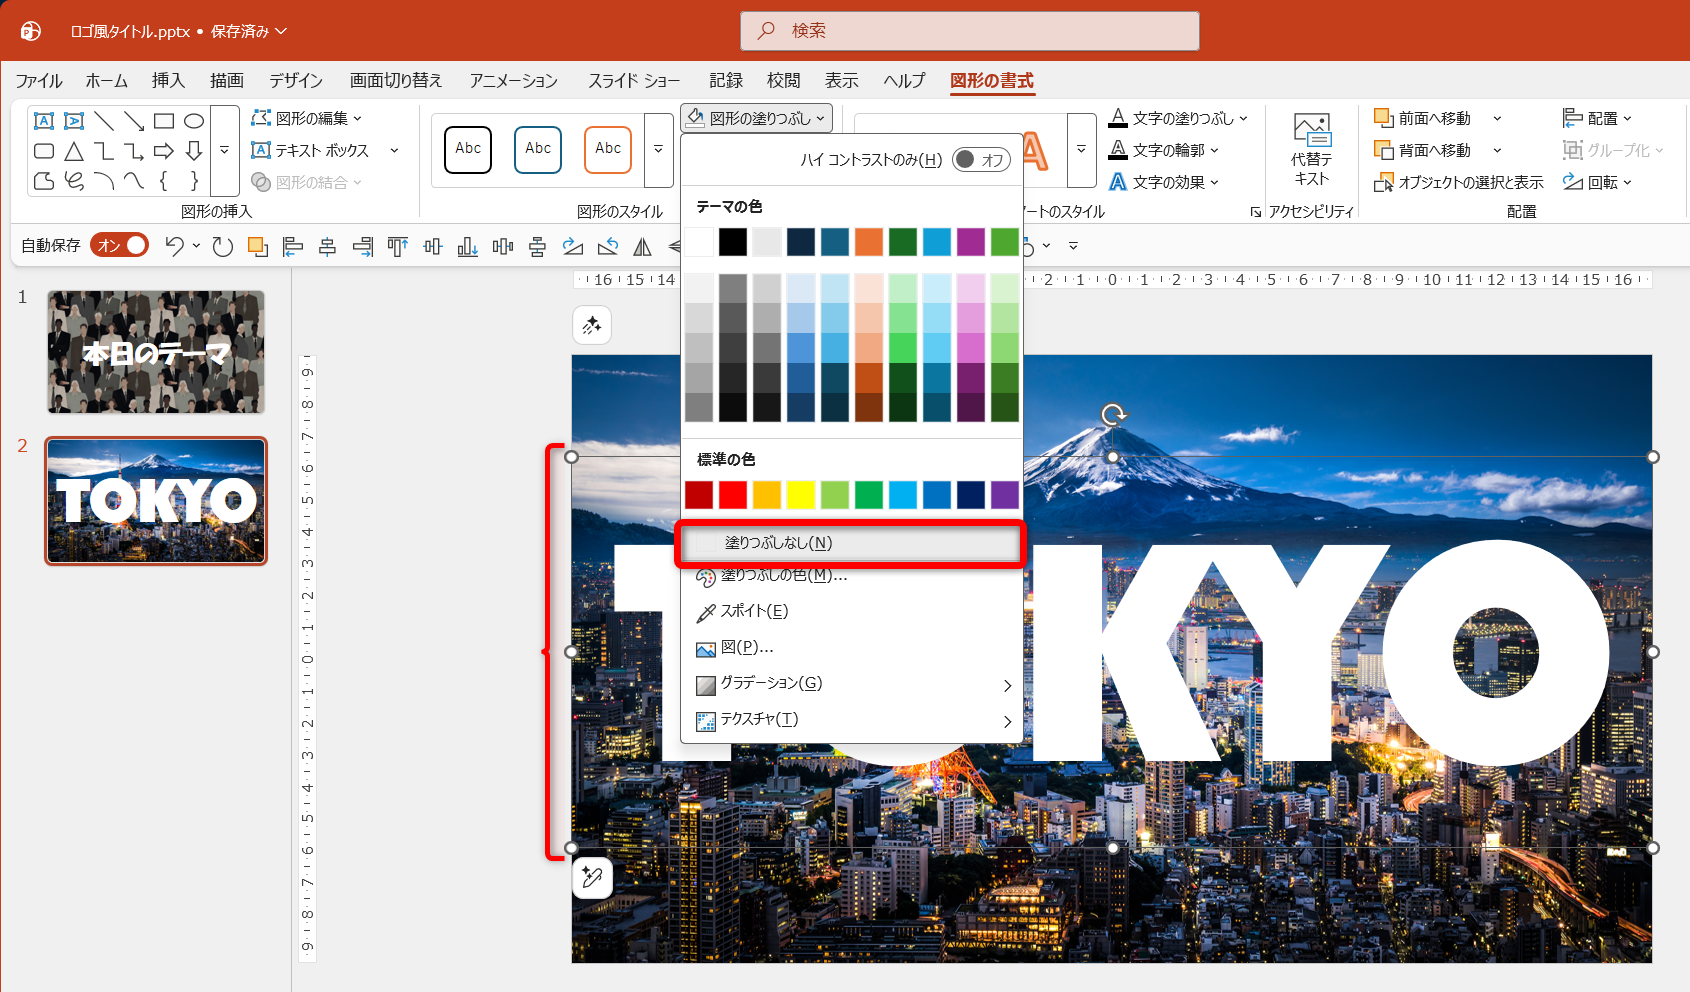Click the Distribute Horizontally icon
This screenshot has height=992, width=1690.
click(503, 246)
